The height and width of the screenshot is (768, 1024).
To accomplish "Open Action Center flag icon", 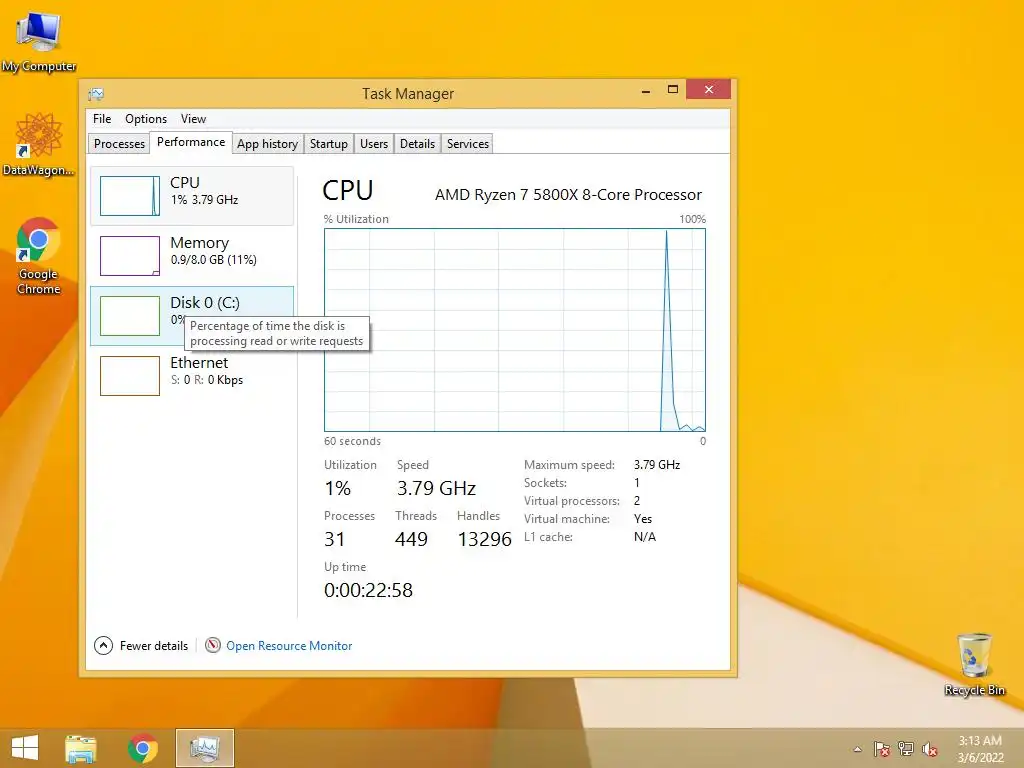I will [881, 749].
